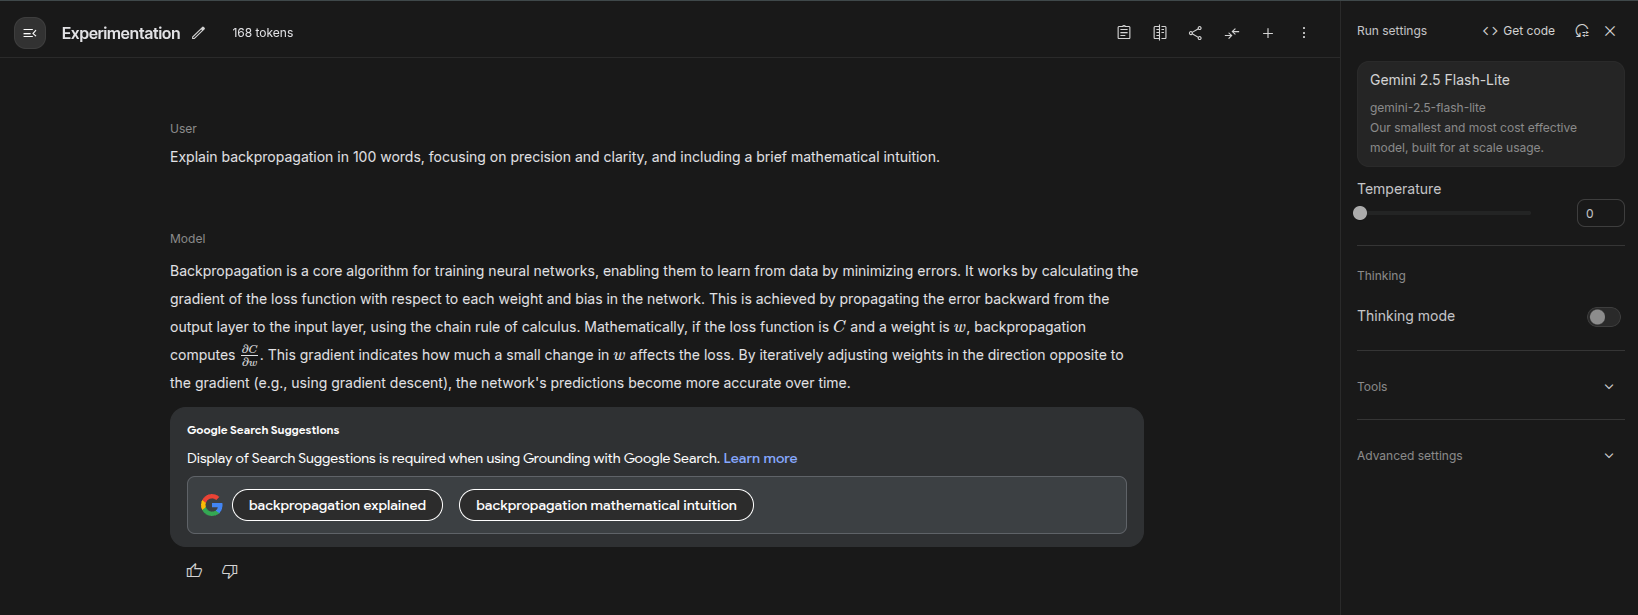Open compare mode split-view icon
Viewport: 1638px width, 615px height.
(x=1160, y=33)
